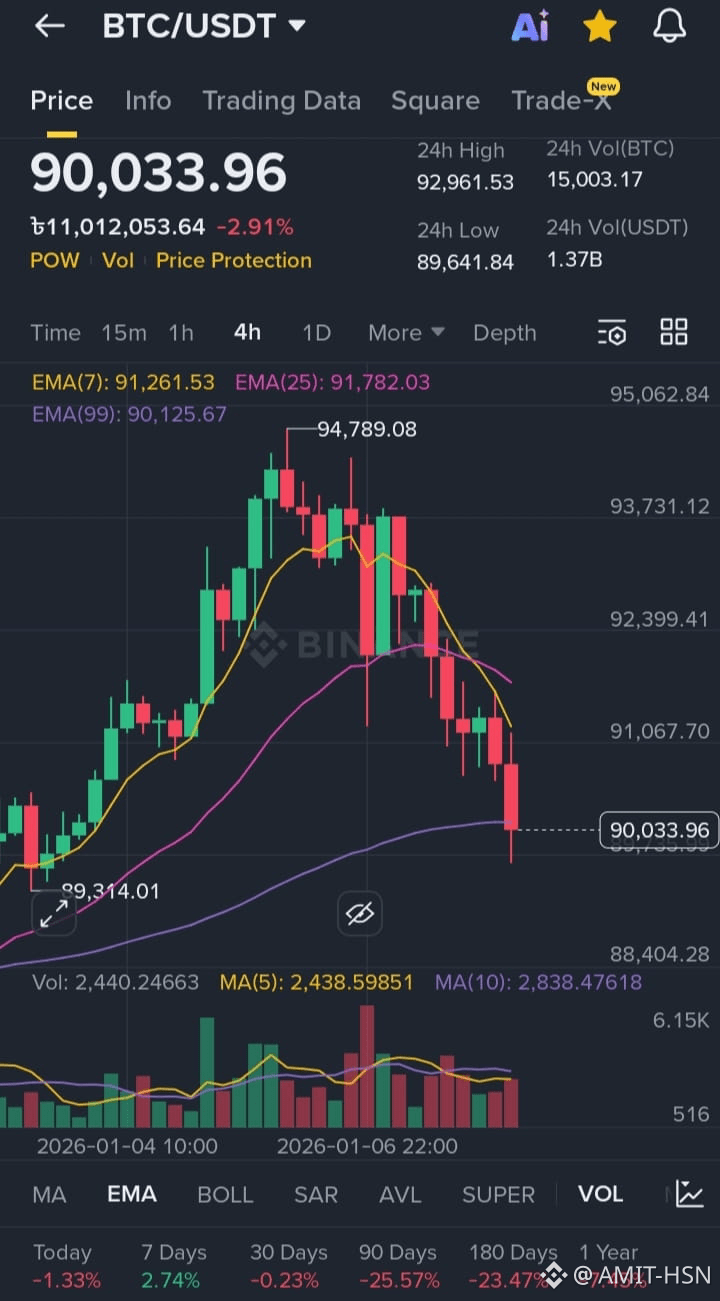Click the EMA(25) 91,782.03 label

[x=332, y=382]
